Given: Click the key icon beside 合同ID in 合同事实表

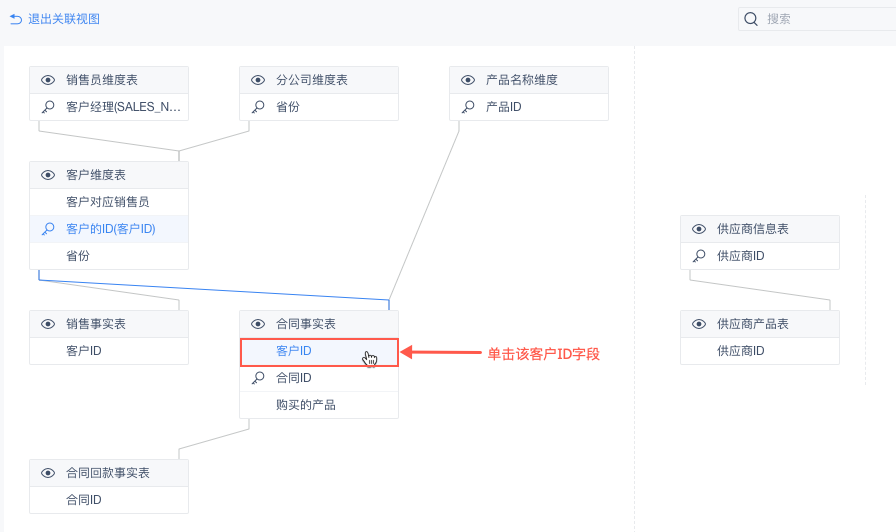Looking at the screenshot, I should pyautogui.click(x=258, y=378).
